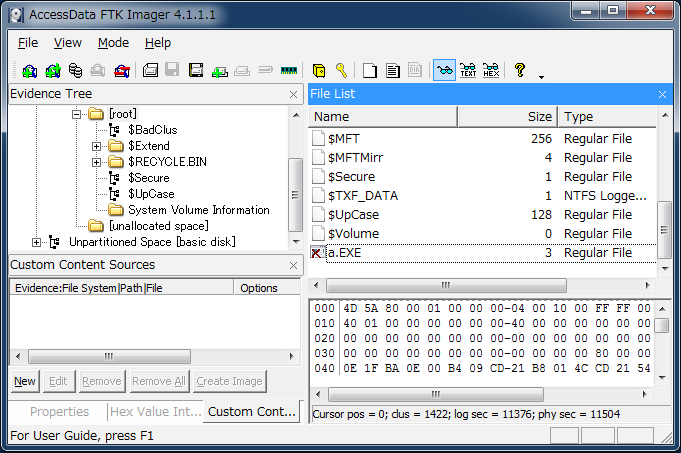Click grayed Create Custom Content Image icon
The width and height of the screenshot is (681, 453).
point(242,70)
